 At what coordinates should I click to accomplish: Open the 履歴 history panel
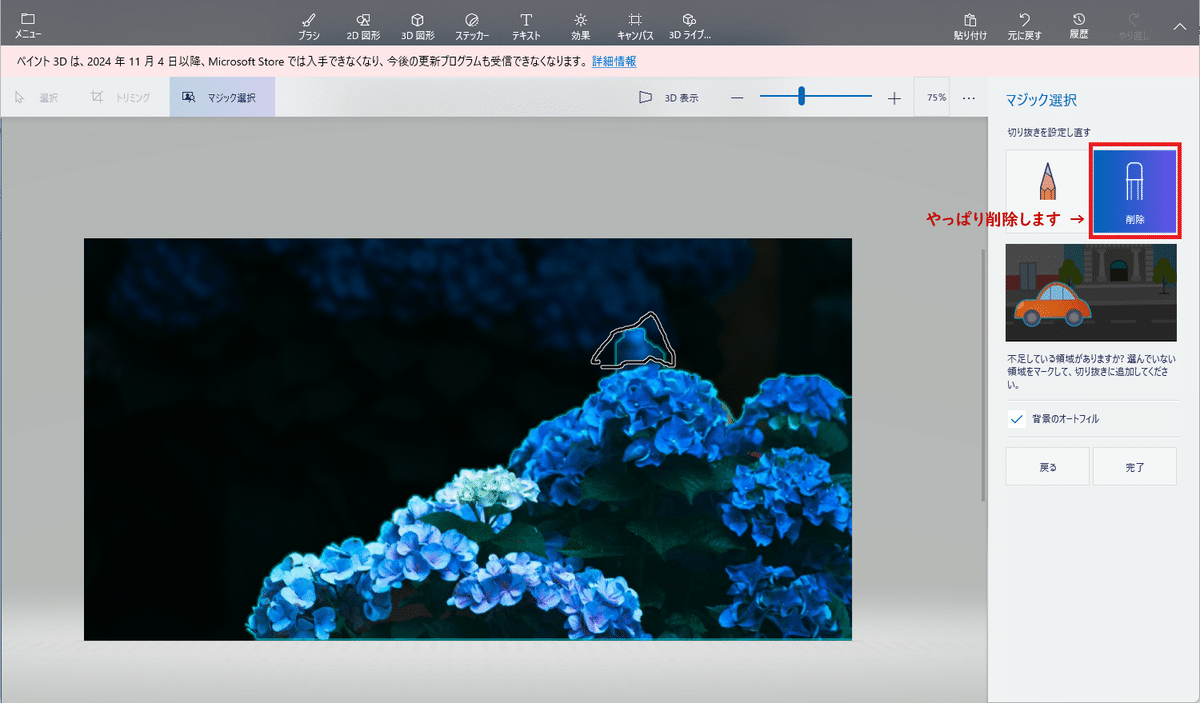pyautogui.click(x=1079, y=25)
